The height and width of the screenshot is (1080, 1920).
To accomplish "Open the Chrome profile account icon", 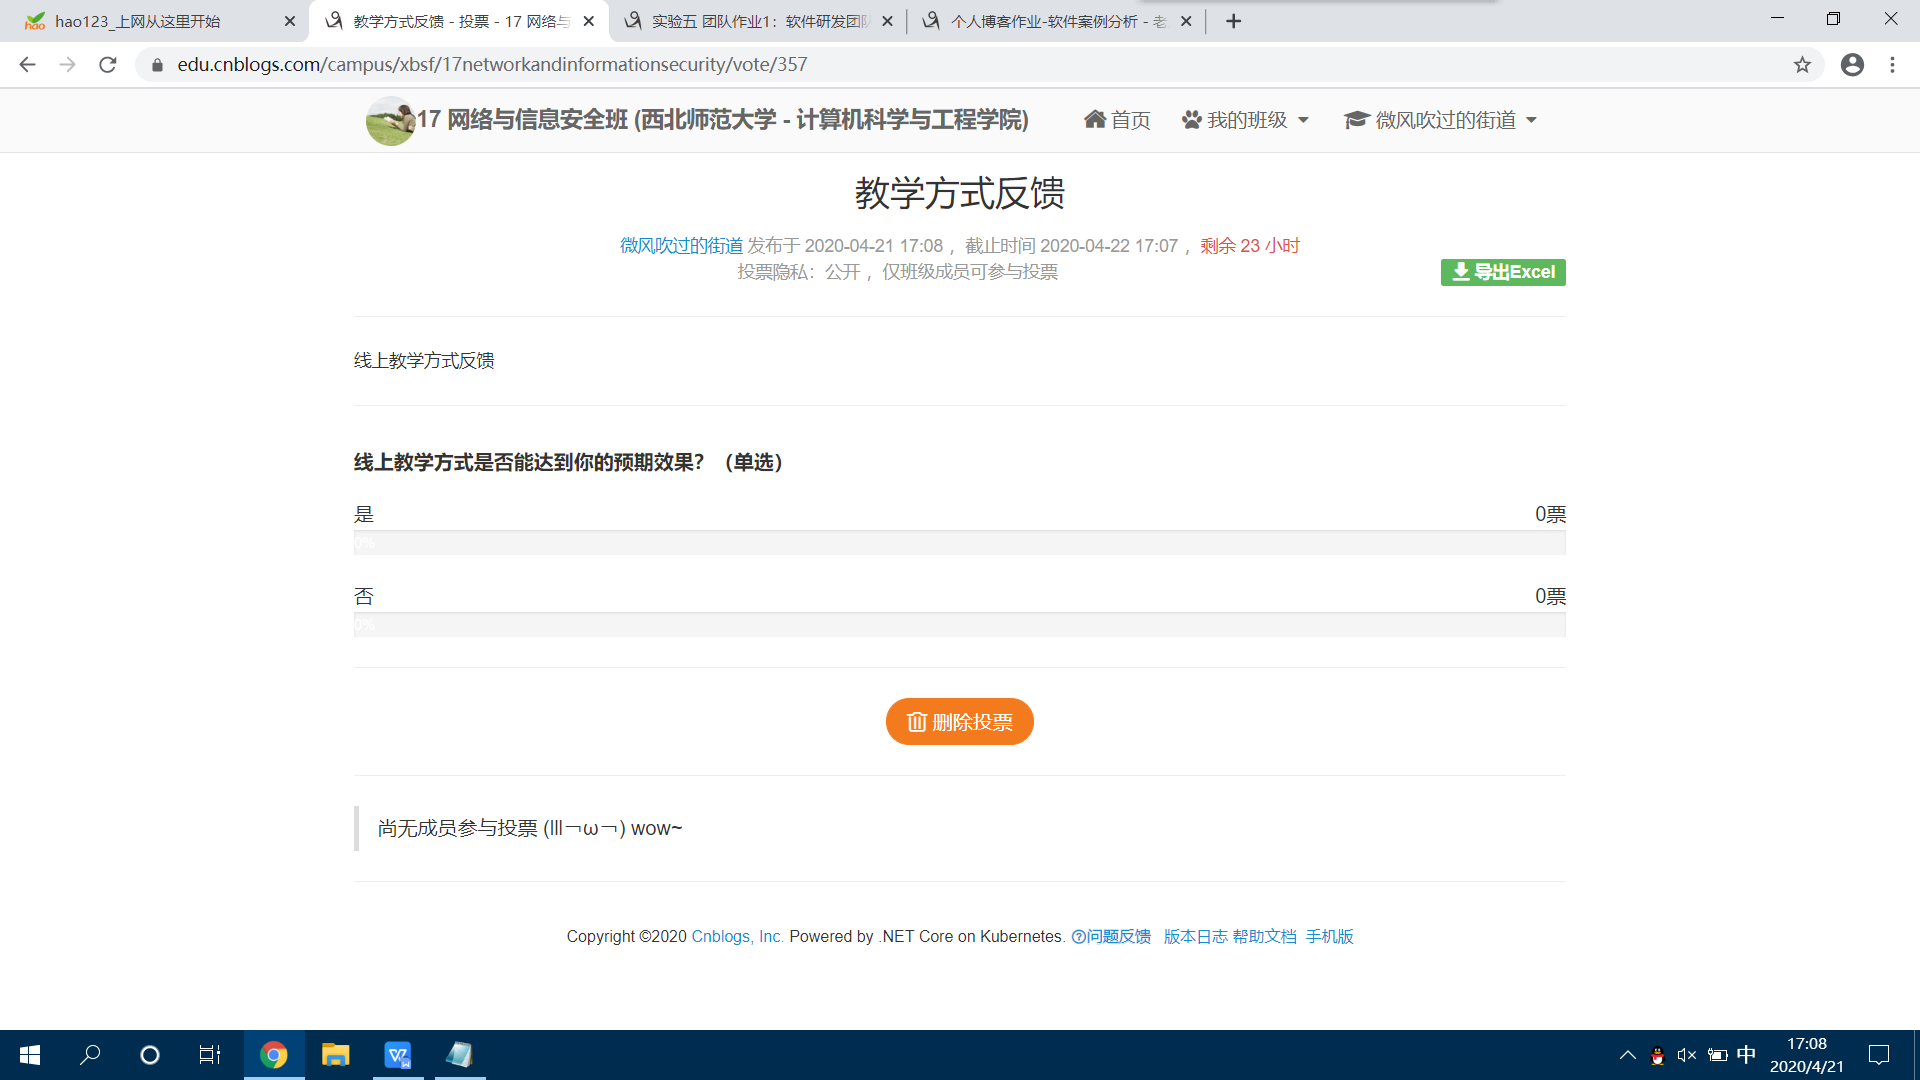I will pos(1852,65).
